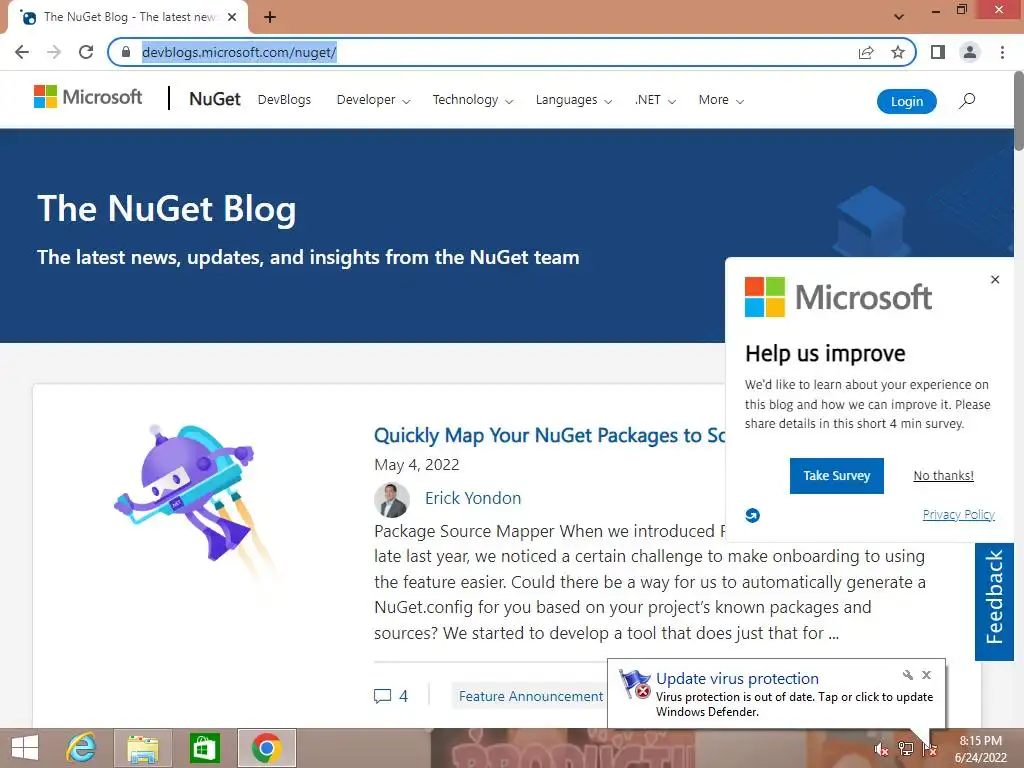This screenshot has width=1024, height=768.
Task: Click the network tray icon
Action: pyautogui.click(x=905, y=749)
